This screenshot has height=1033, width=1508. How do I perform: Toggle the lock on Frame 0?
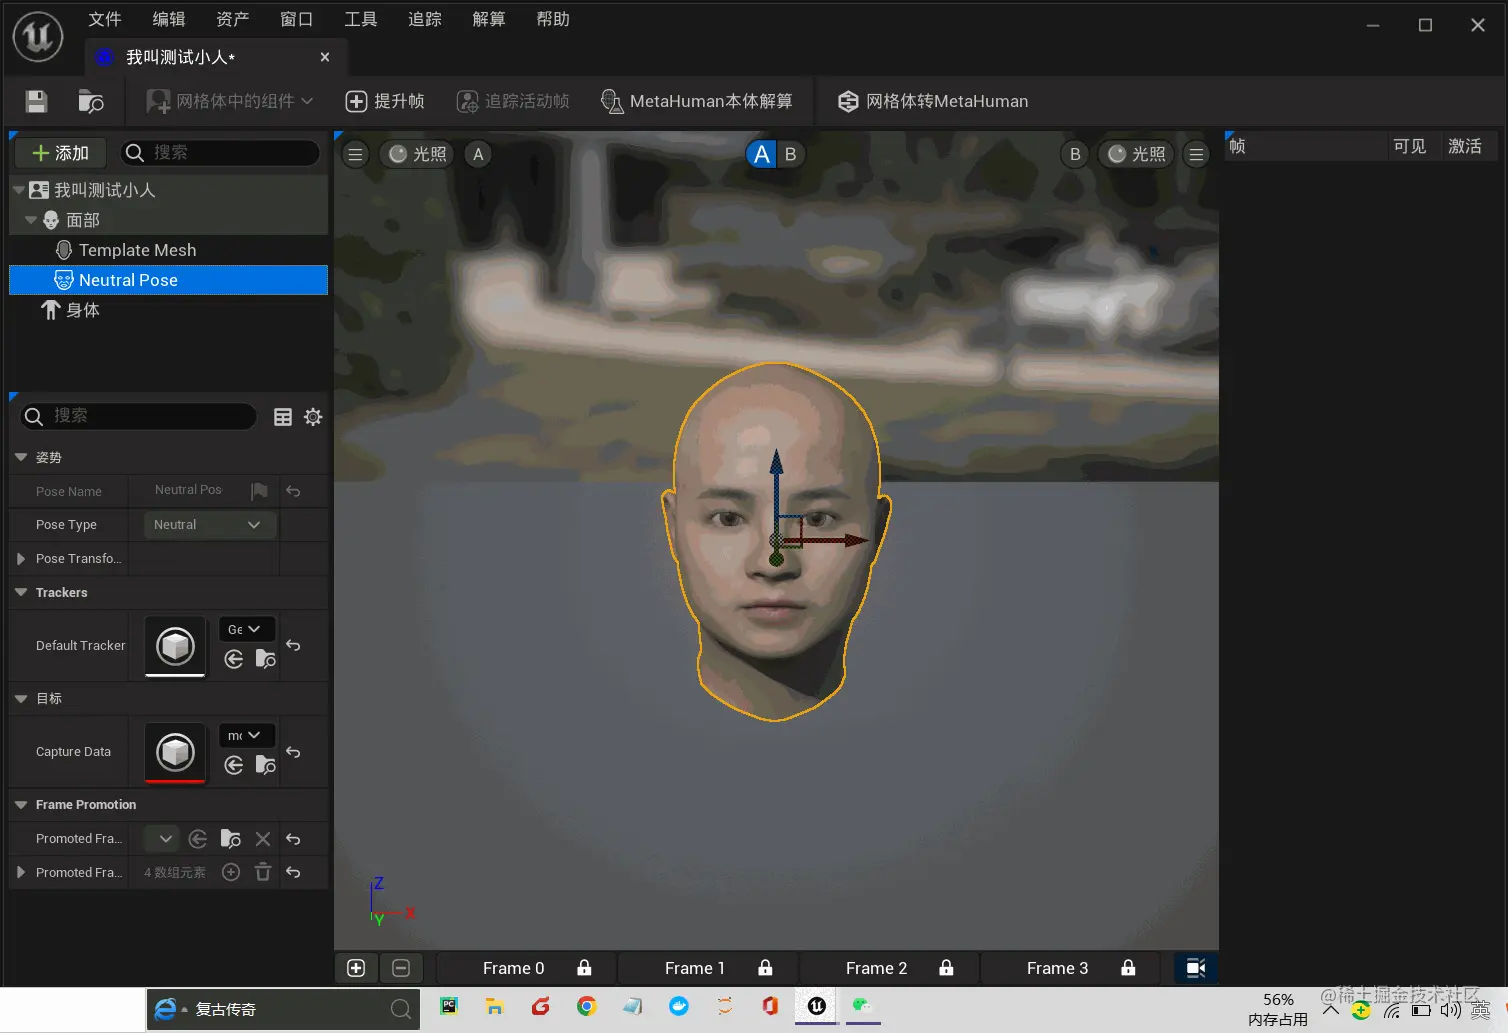tap(584, 968)
